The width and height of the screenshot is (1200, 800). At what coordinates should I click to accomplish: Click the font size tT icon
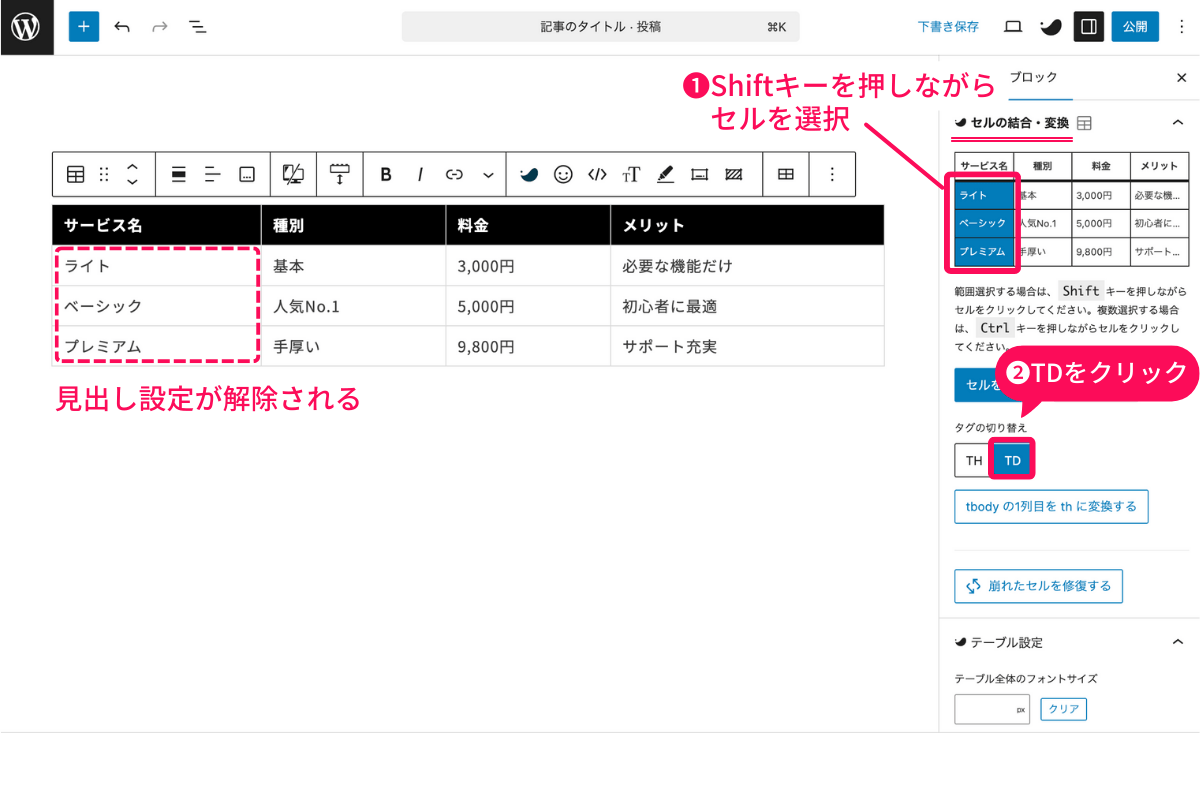coord(631,174)
